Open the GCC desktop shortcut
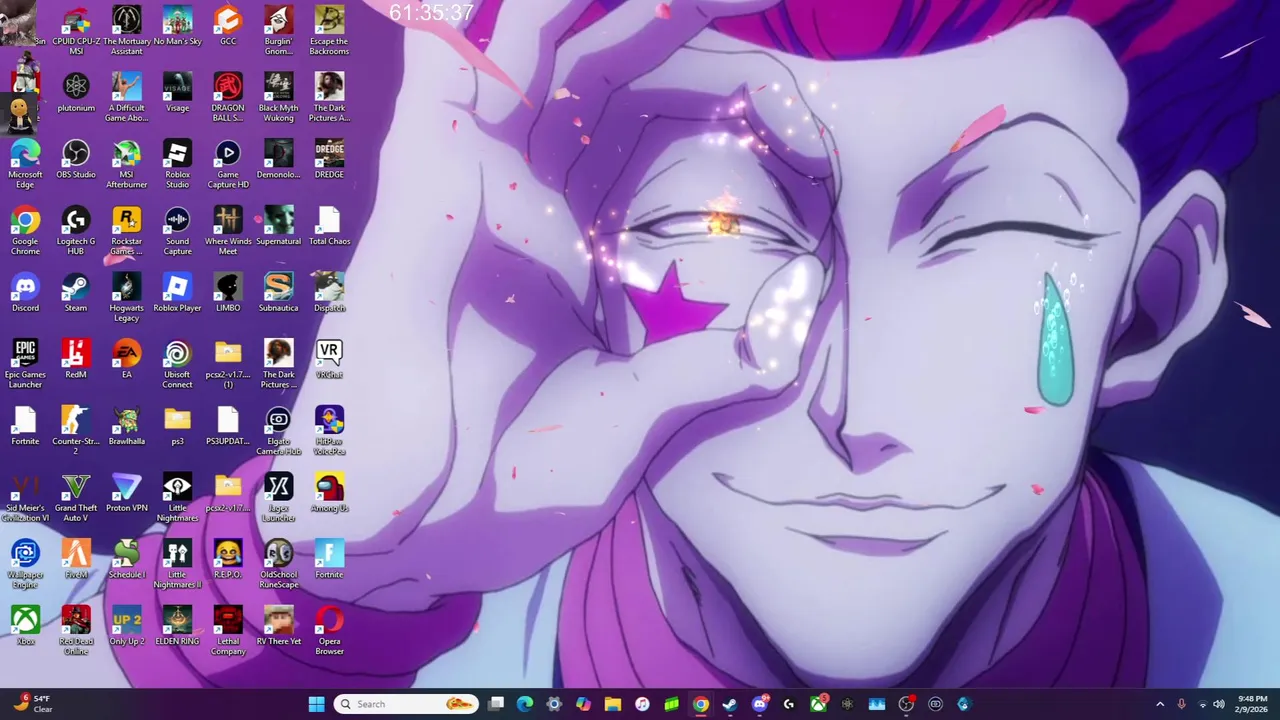 tap(228, 26)
